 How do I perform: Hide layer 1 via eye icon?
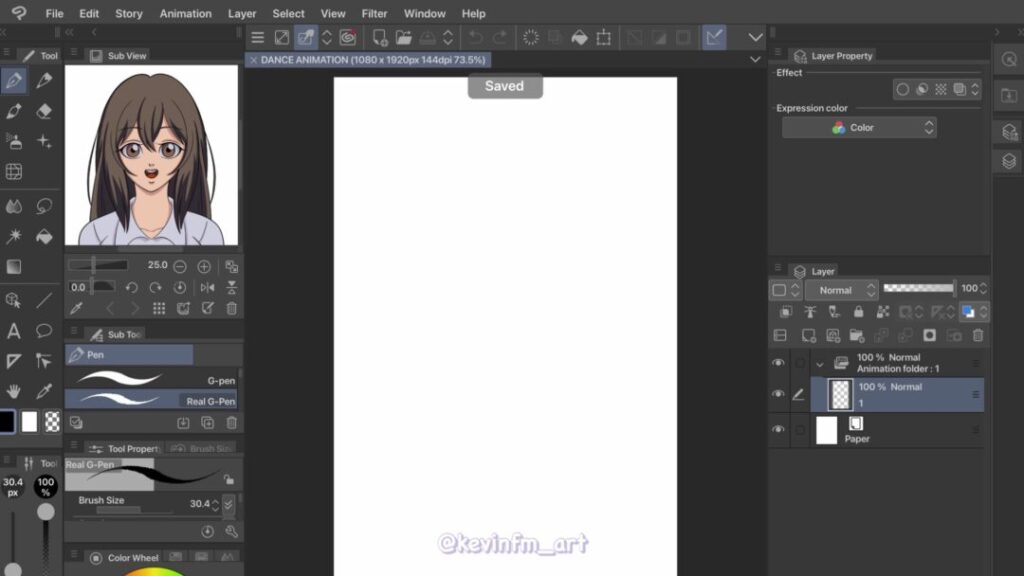pos(778,394)
